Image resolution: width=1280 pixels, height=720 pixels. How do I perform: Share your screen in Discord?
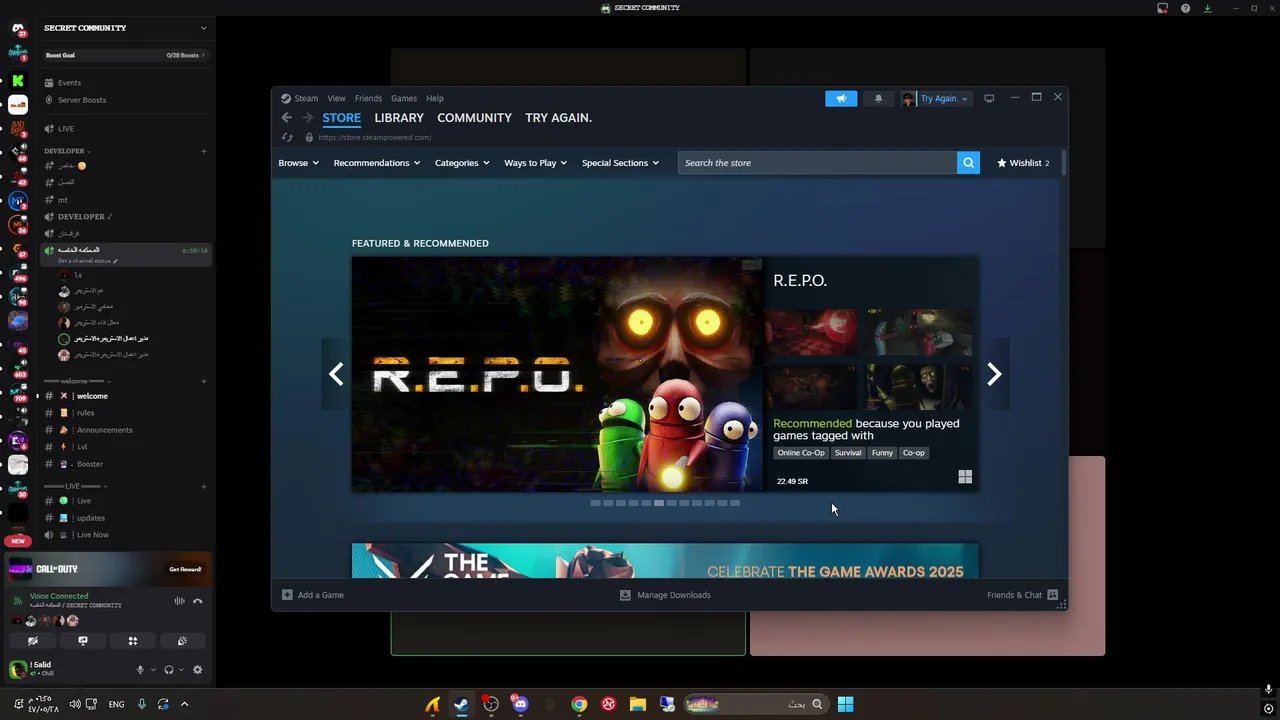pyautogui.click(x=83, y=641)
